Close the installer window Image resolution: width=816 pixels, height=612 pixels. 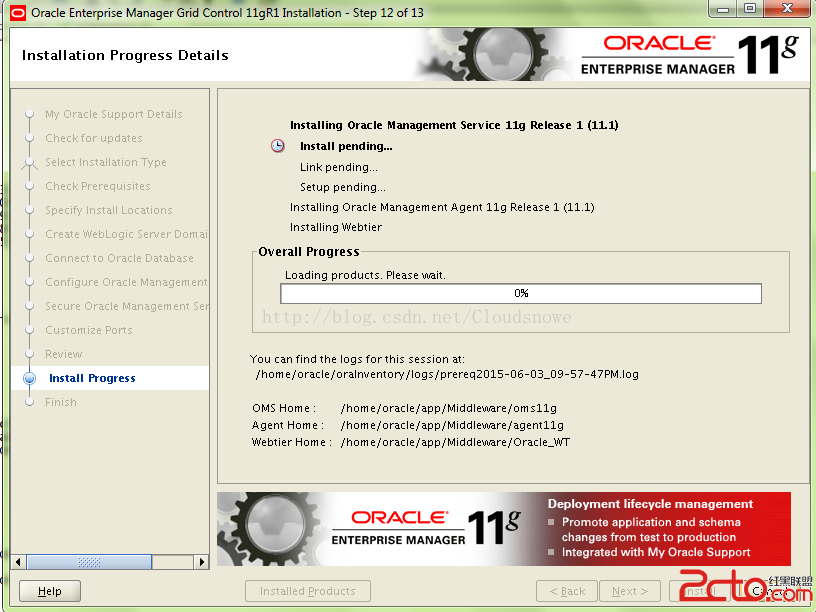787,8
